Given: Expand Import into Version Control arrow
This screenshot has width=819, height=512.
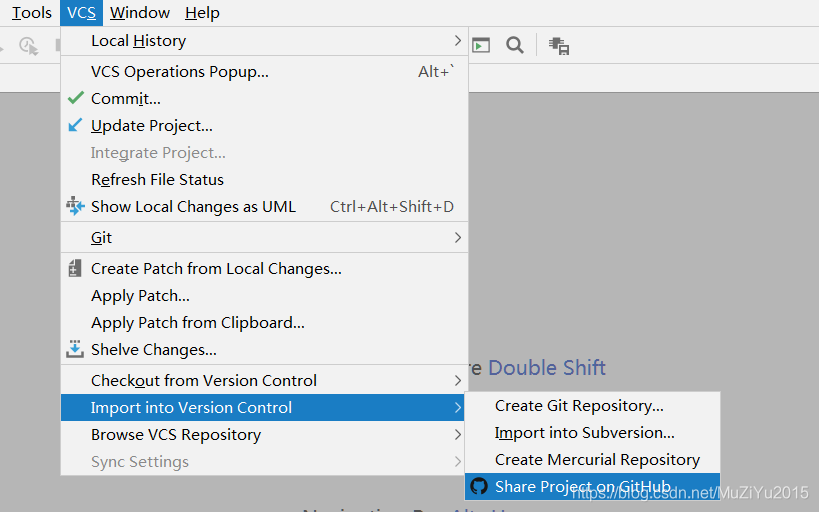Looking at the screenshot, I should 458,408.
